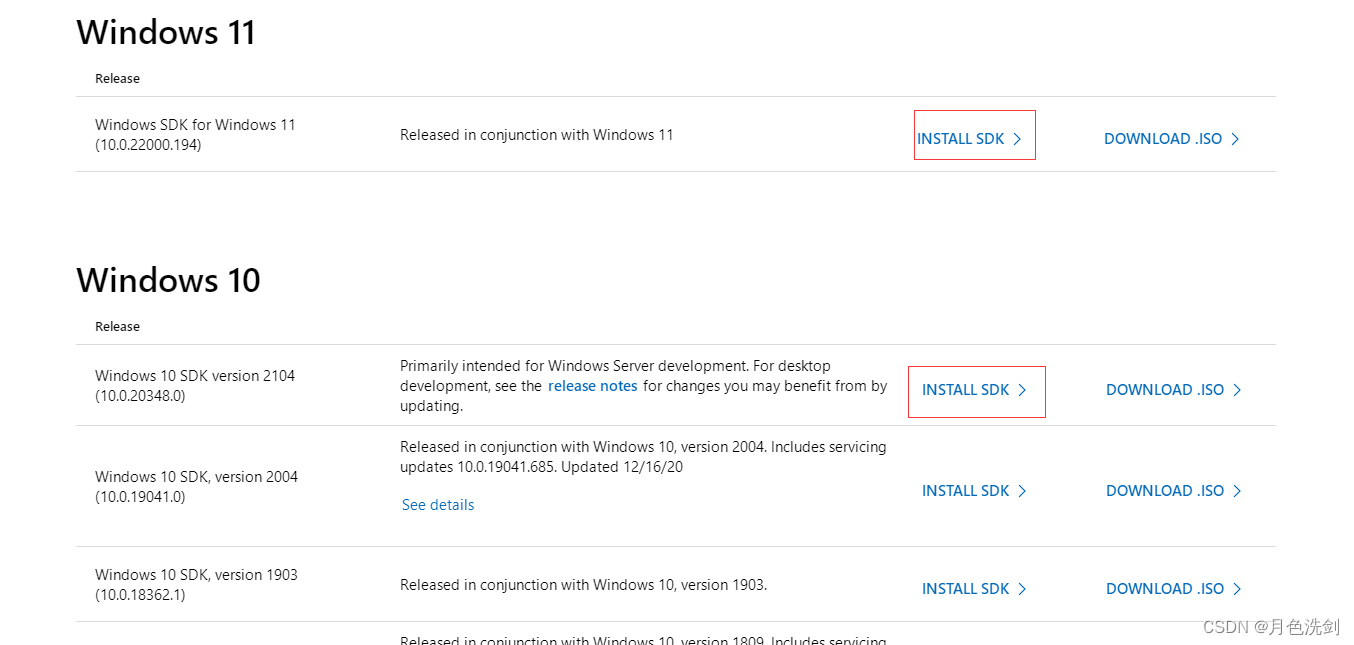Download the .ISO for Windows 11 SDK
This screenshot has width=1354, height=645.
click(1165, 138)
